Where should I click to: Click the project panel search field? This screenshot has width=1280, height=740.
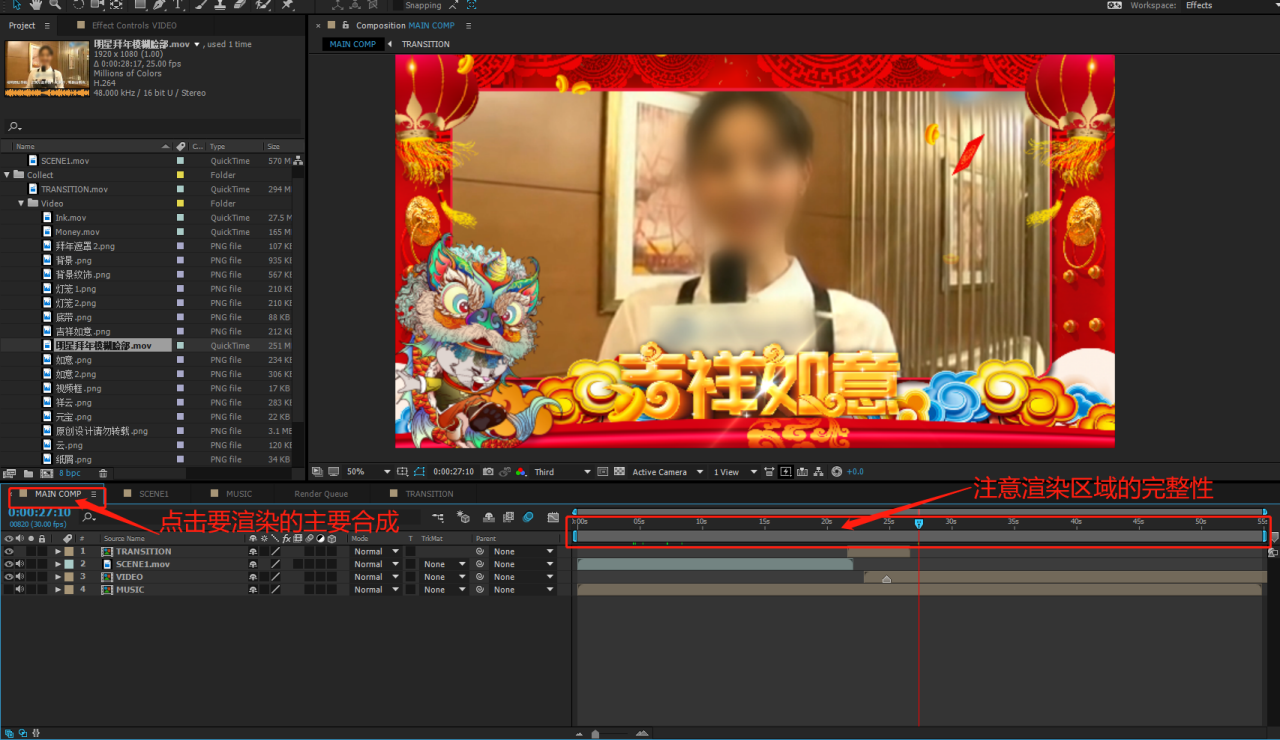152,127
